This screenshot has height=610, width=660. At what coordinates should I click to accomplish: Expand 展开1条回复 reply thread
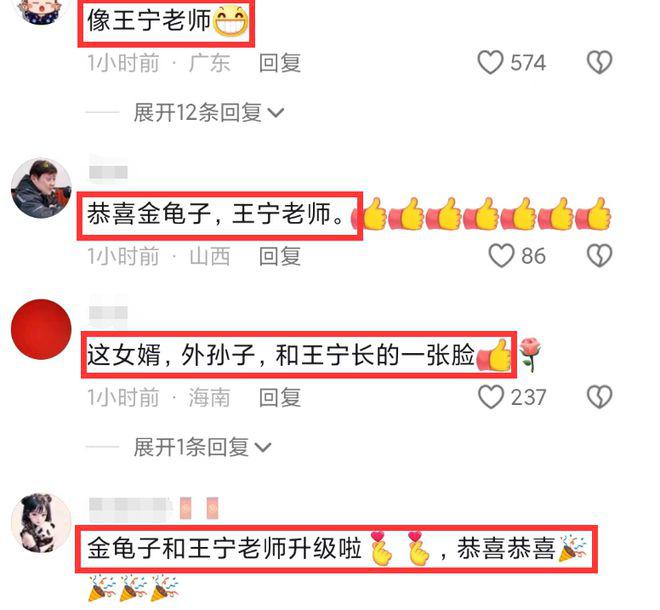click(202, 447)
